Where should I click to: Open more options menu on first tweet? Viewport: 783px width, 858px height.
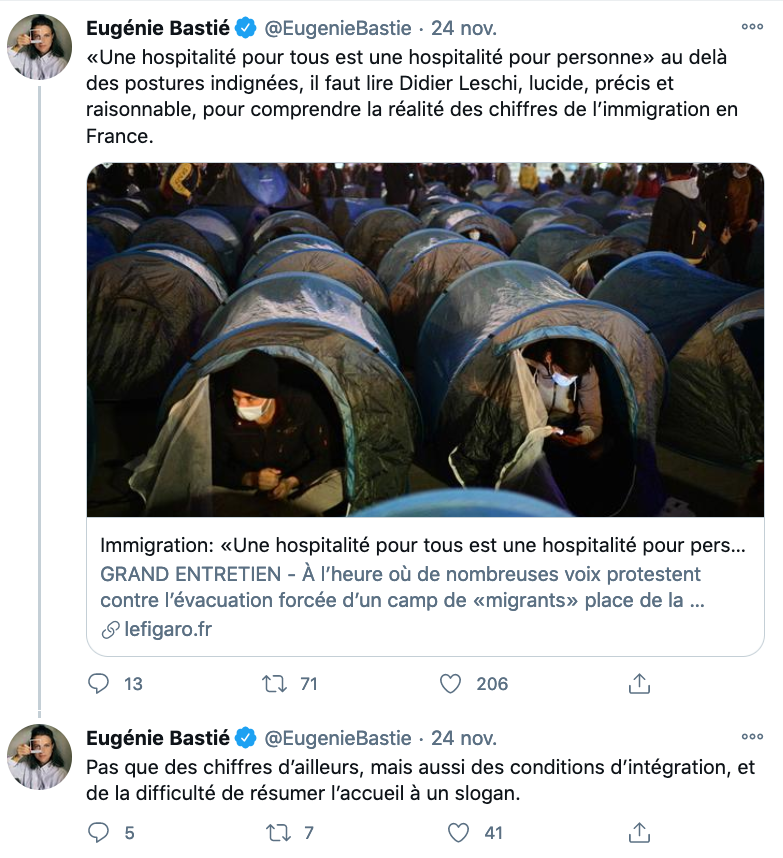coord(752,26)
